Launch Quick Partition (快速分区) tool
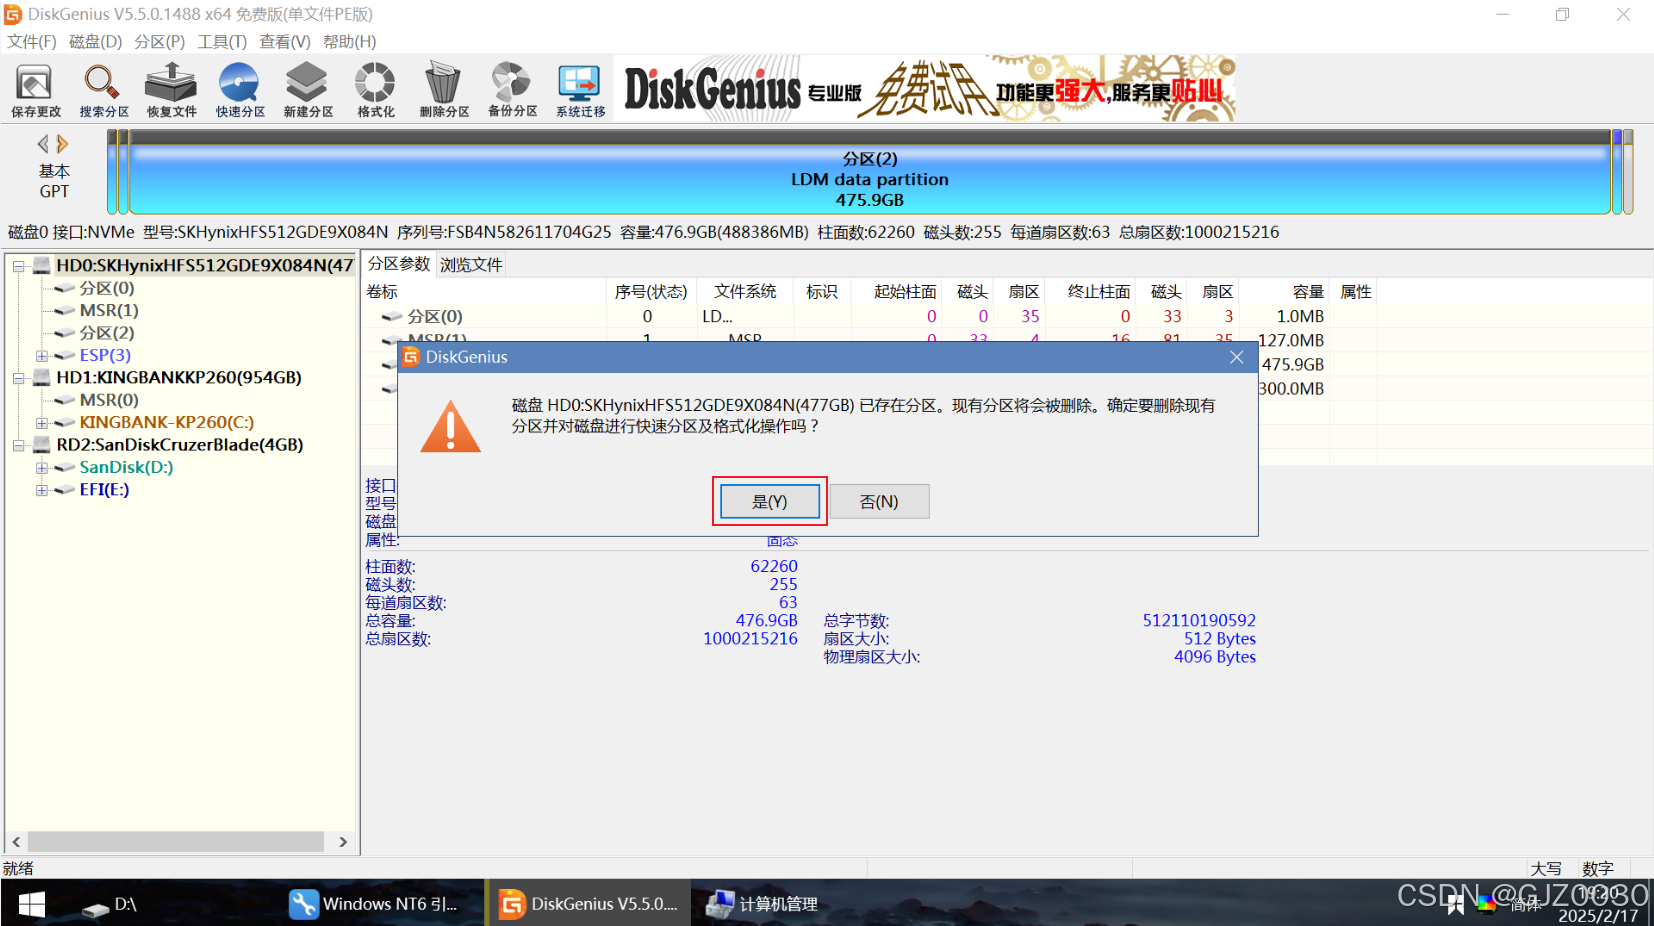The width and height of the screenshot is (1654, 926). pos(240,90)
